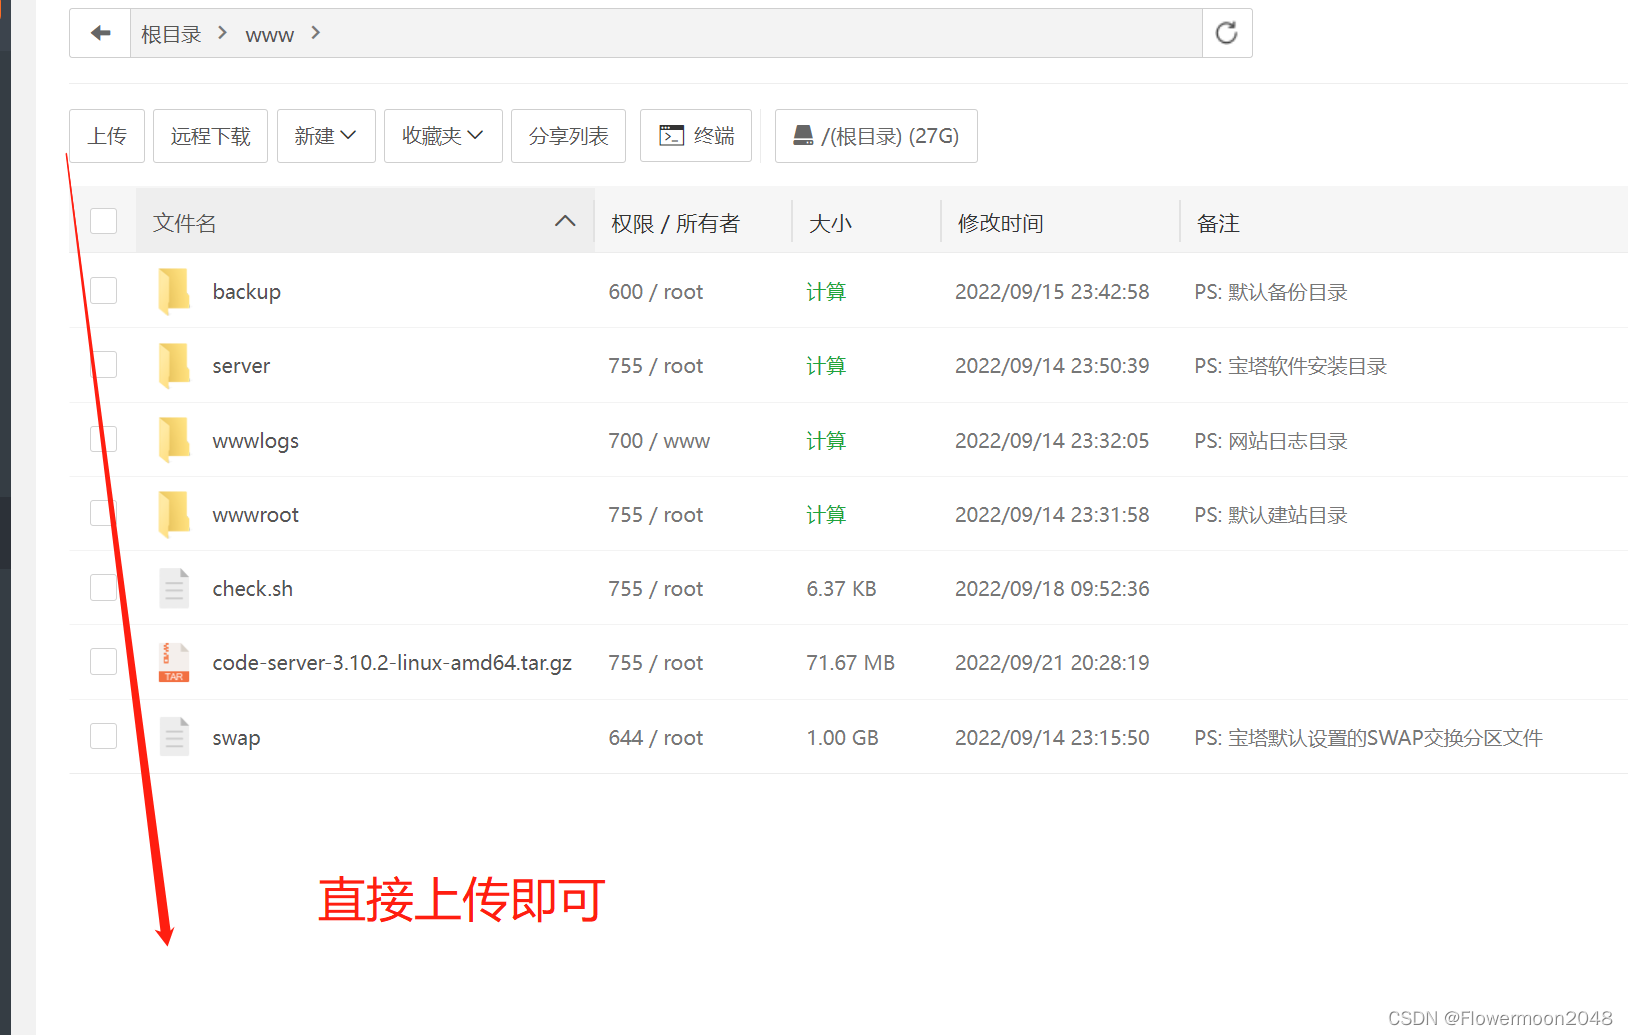Screen dimensions: 1628x1035
Task: Select the check.sh file name
Action: pyautogui.click(x=253, y=589)
